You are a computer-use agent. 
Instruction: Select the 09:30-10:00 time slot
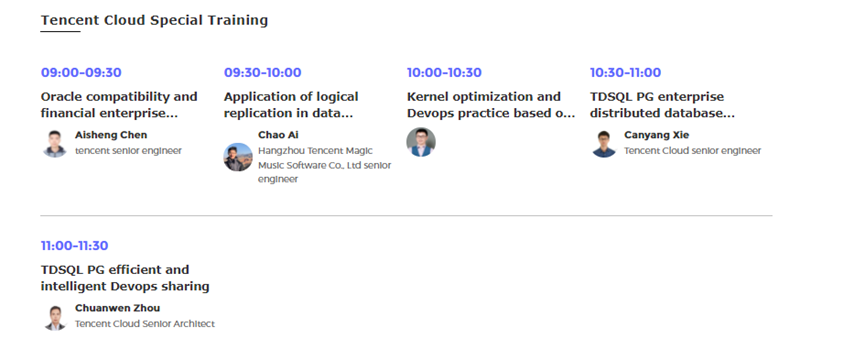point(263,72)
